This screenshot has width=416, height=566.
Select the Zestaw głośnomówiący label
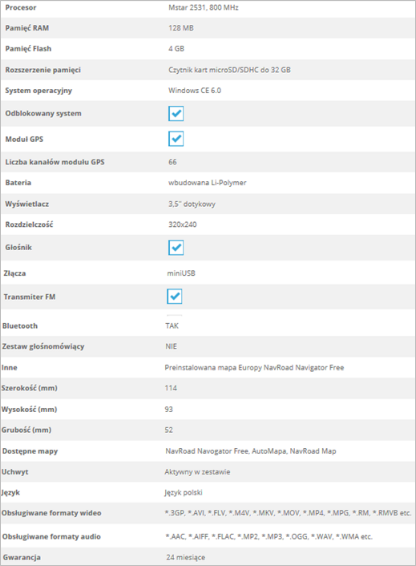pos(43,347)
